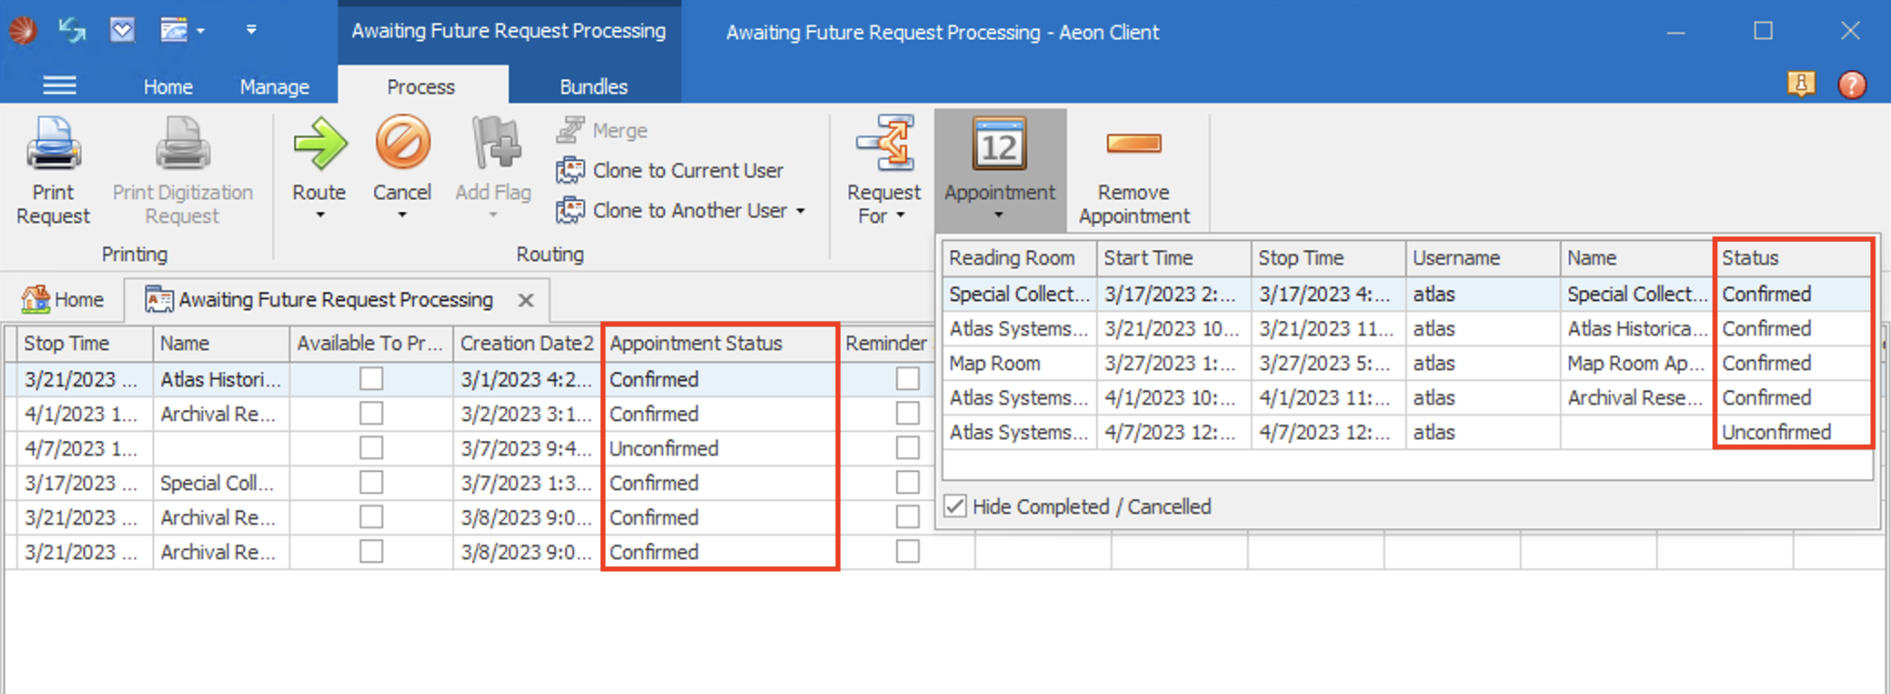Switch to the Bundles ribbon tab
Screen dimensions: 1891x694
[593, 87]
